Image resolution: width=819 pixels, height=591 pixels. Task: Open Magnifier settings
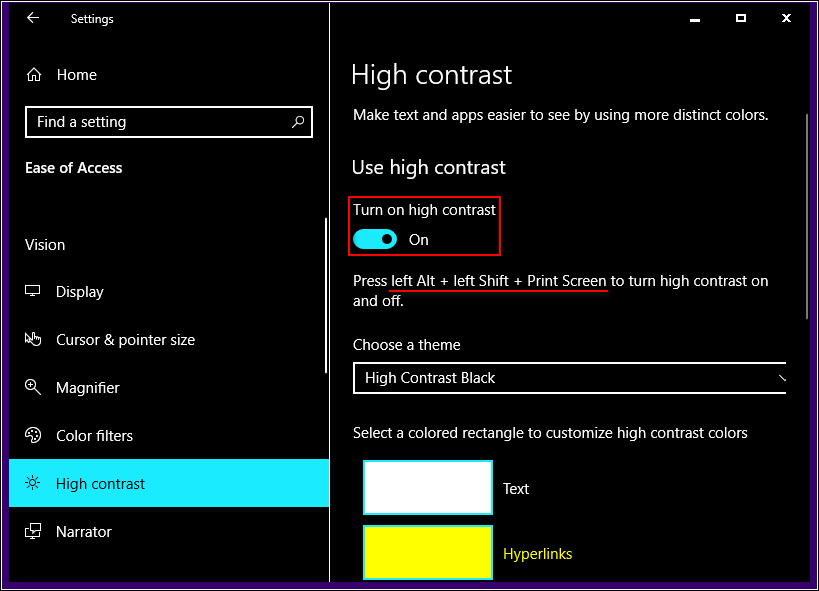click(169, 388)
